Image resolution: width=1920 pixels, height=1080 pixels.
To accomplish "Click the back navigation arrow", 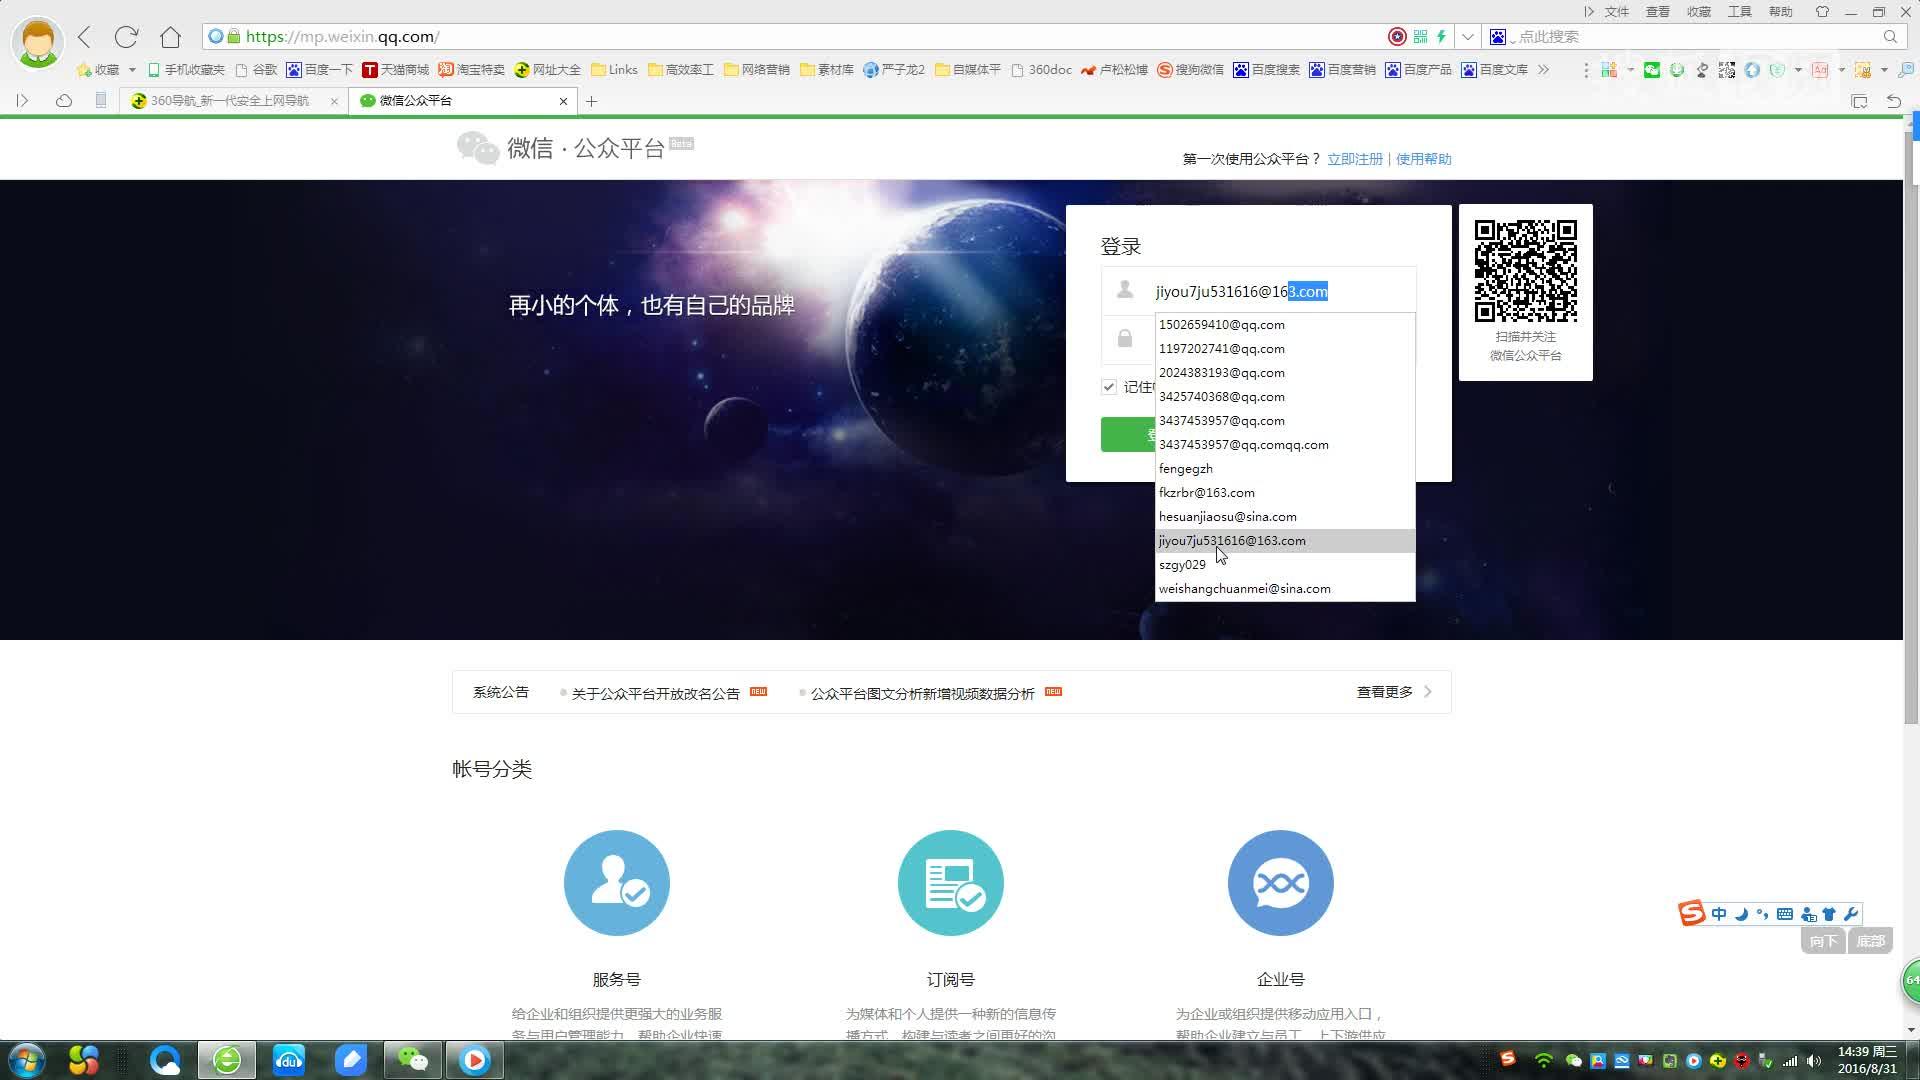I will point(85,37).
